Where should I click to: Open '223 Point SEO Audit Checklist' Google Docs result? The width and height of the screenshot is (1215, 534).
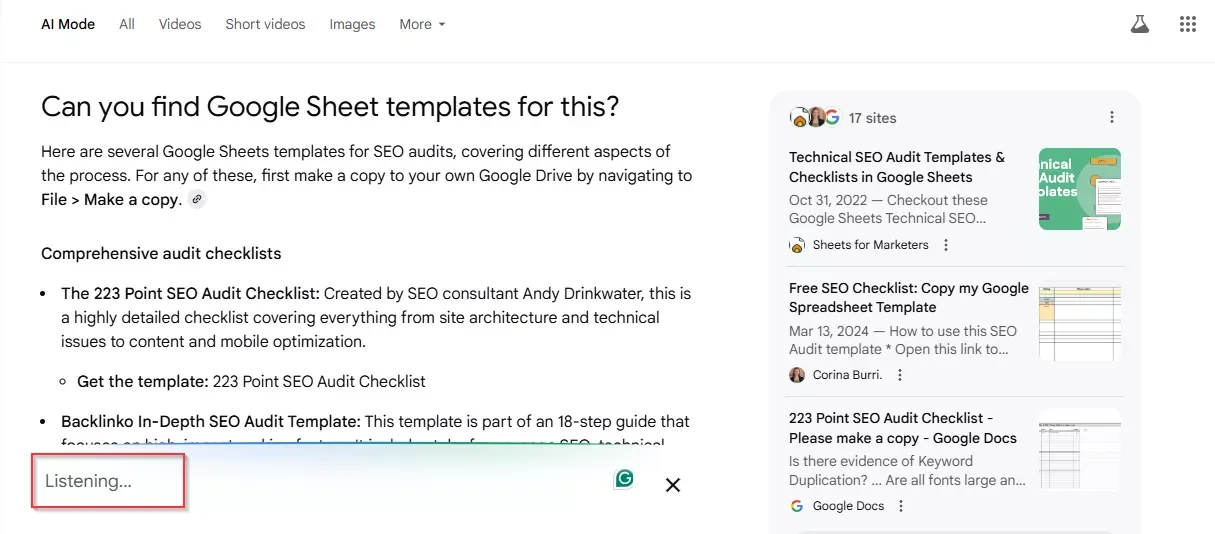coord(903,428)
